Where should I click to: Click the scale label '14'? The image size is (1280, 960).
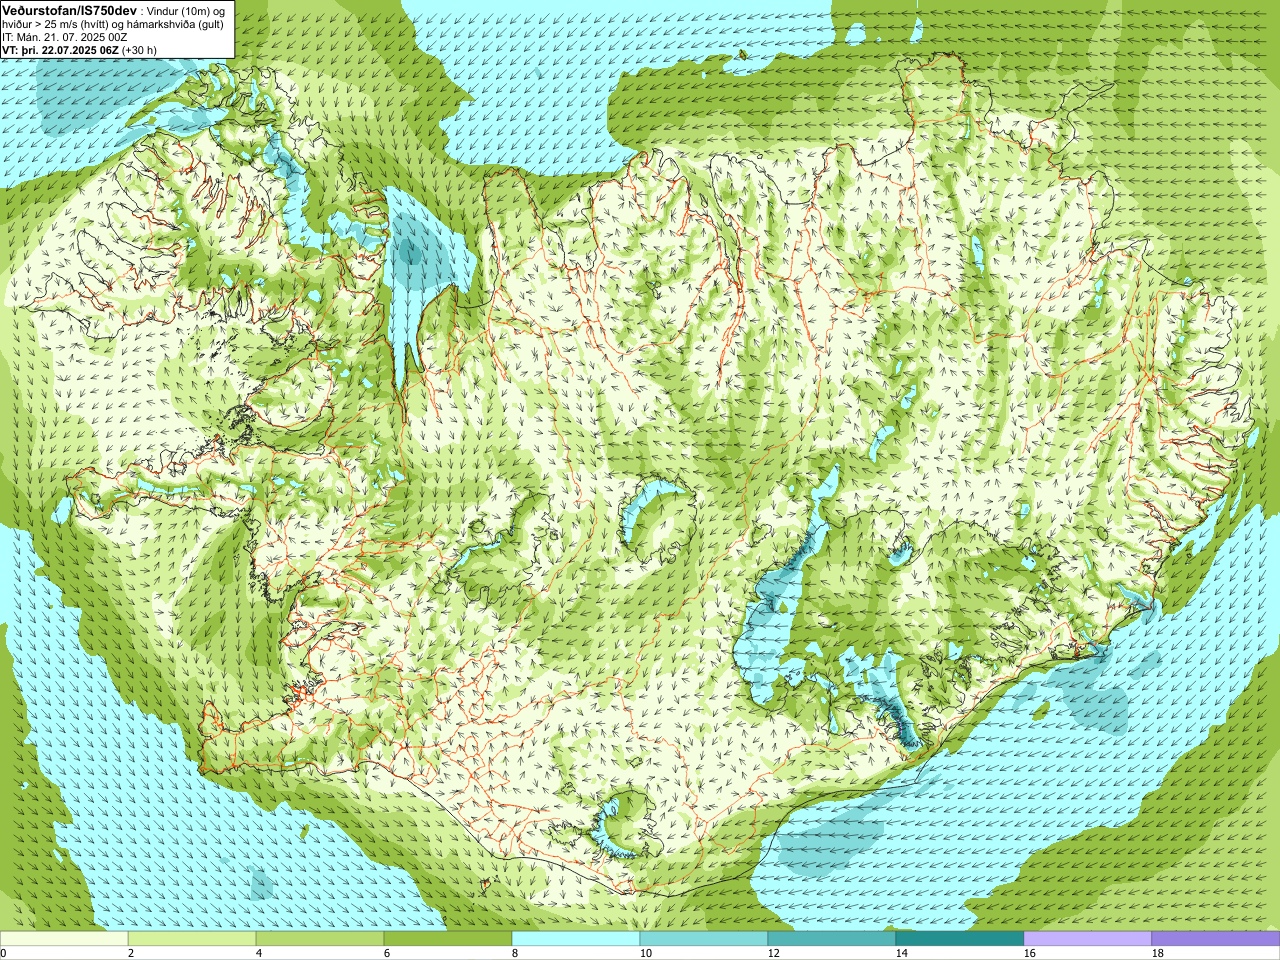901,953
